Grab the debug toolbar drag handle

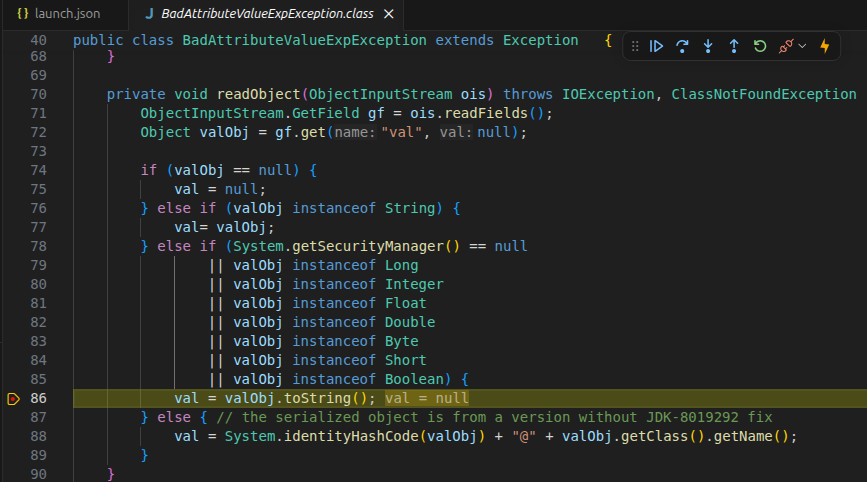(x=635, y=46)
